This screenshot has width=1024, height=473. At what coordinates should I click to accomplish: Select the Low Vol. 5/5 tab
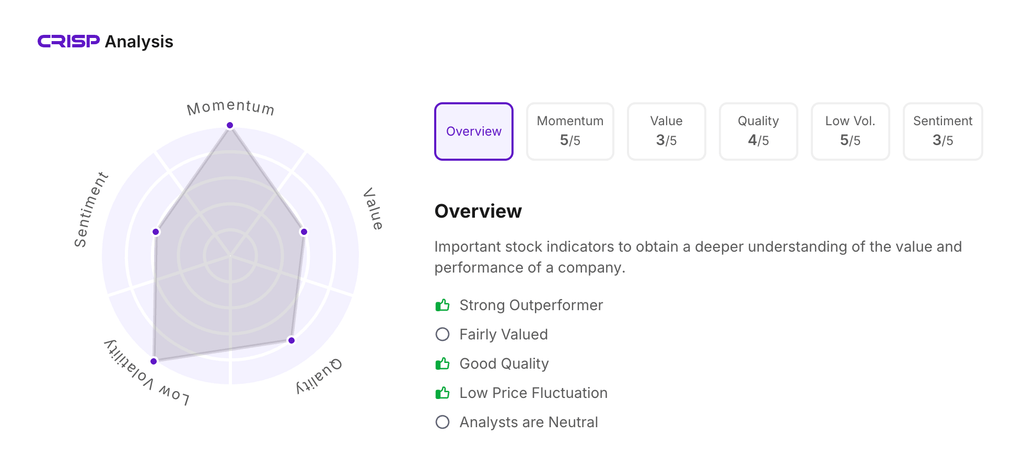tap(850, 131)
